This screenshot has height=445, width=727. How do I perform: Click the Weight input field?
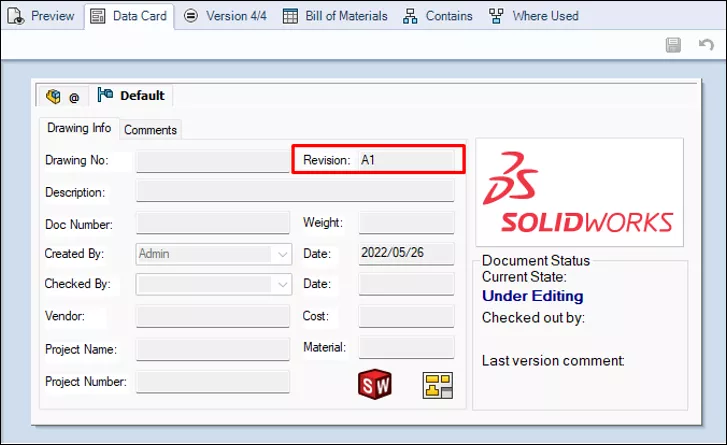click(x=406, y=223)
